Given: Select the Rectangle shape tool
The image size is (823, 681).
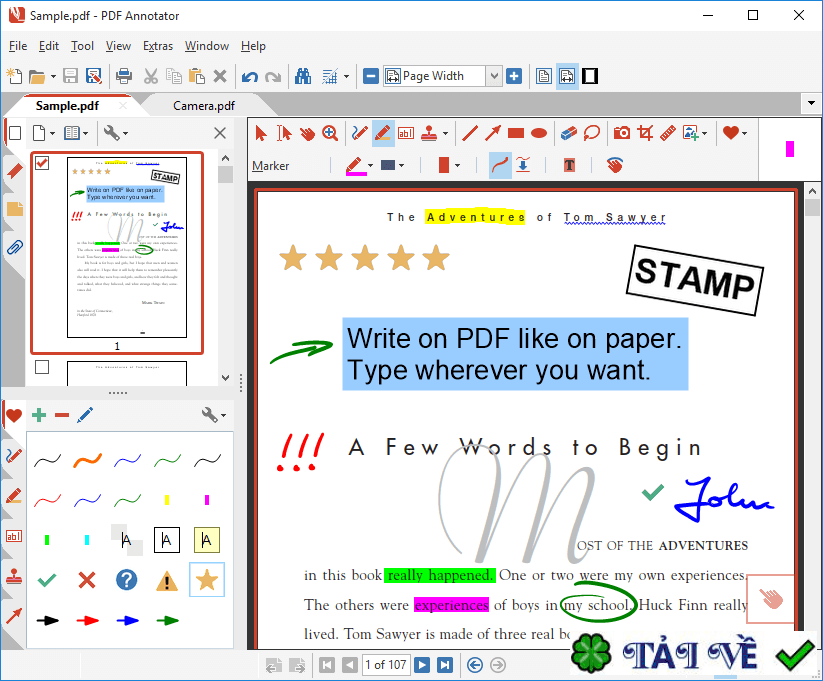Looking at the screenshot, I should pos(516,133).
